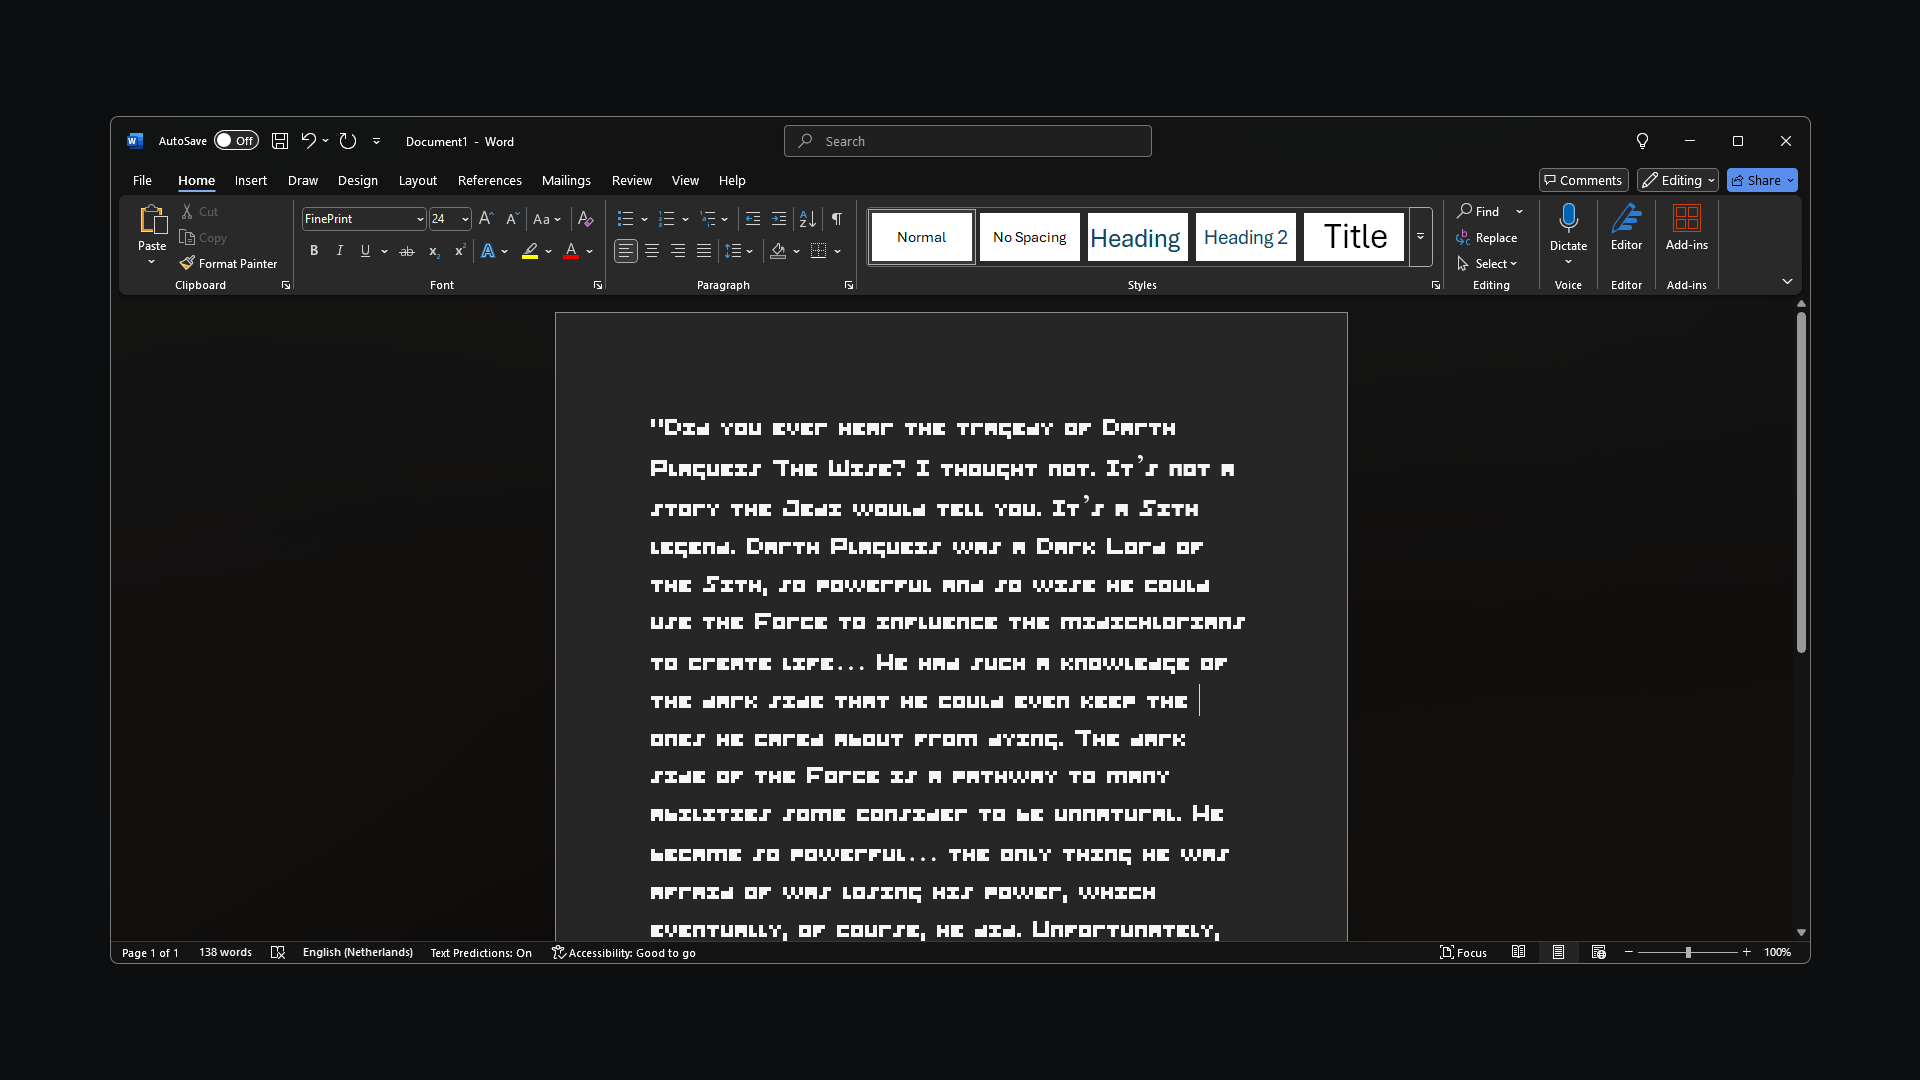Open the font name dropdown
This screenshot has height=1080, width=1920.
point(420,219)
